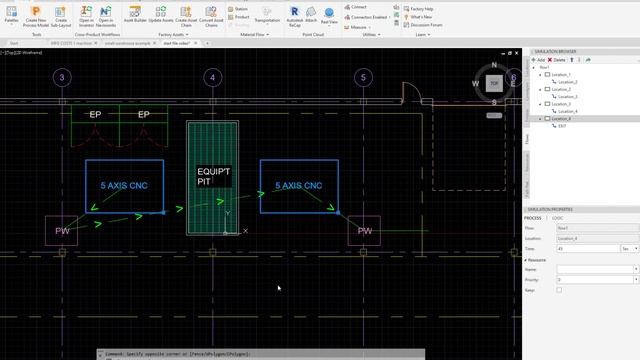Click the TOP face of ViewCube
This screenshot has width=640, height=360.
coord(494,83)
